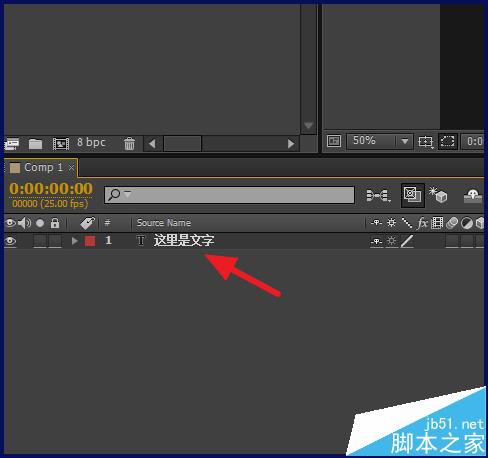Viewport: 488px width, 458px height.
Task: Click the right scroll arrow in the Project panel
Action: 291,144
